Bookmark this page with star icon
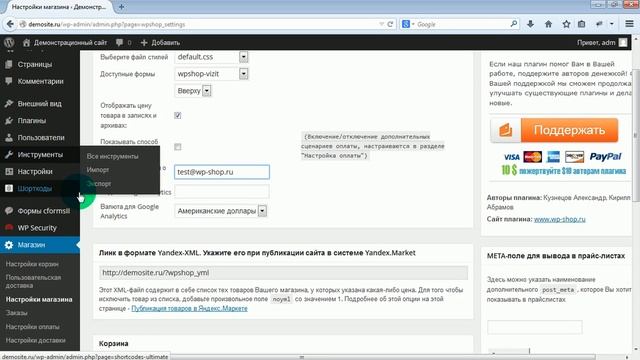 (566, 24)
